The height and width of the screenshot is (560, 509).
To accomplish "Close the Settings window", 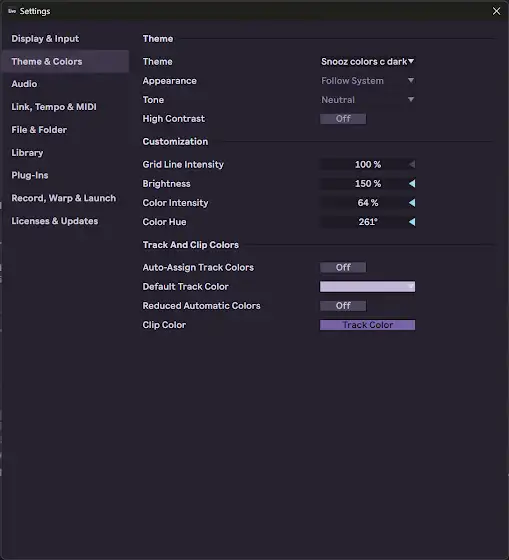I will click(496, 11).
